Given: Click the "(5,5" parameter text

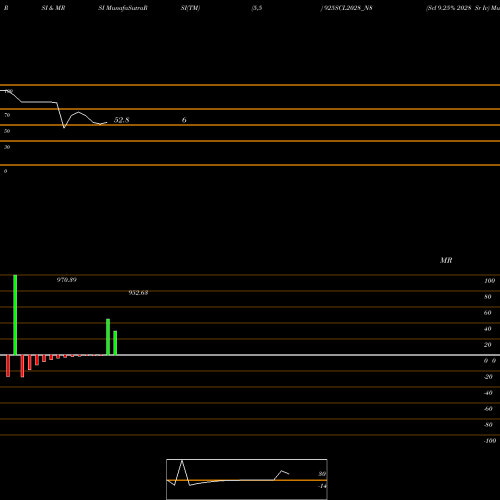Looking at the screenshot, I should pos(257,8).
